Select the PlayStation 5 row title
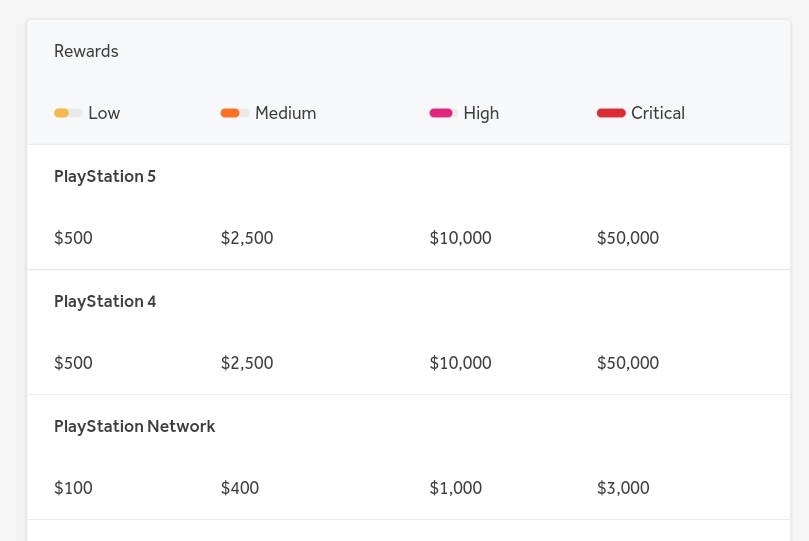The height and width of the screenshot is (541, 809). [105, 176]
